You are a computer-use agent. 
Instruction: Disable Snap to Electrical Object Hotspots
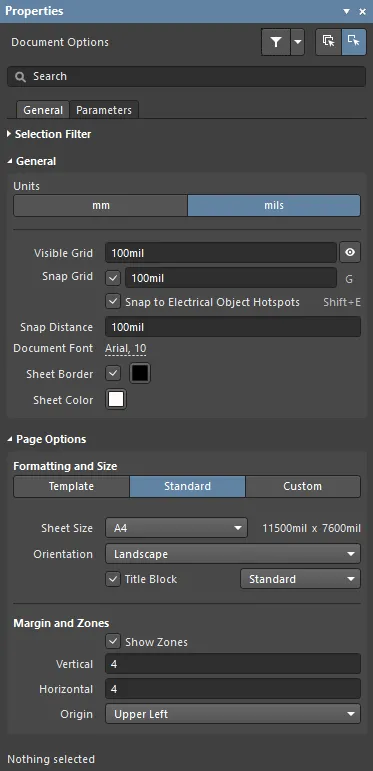click(x=113, y=301)
